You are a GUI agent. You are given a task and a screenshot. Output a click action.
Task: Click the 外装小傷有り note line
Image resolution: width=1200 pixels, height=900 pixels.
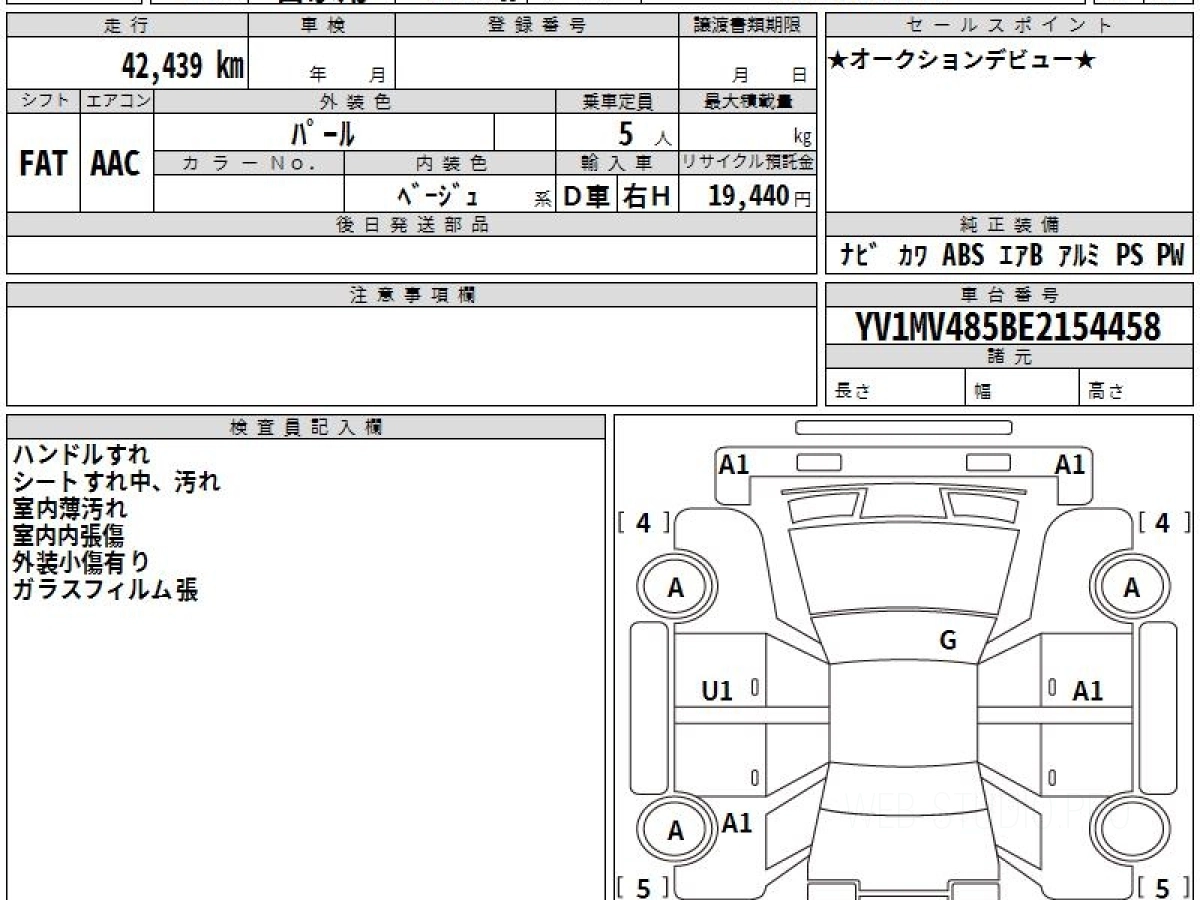(x=81, y=562)
